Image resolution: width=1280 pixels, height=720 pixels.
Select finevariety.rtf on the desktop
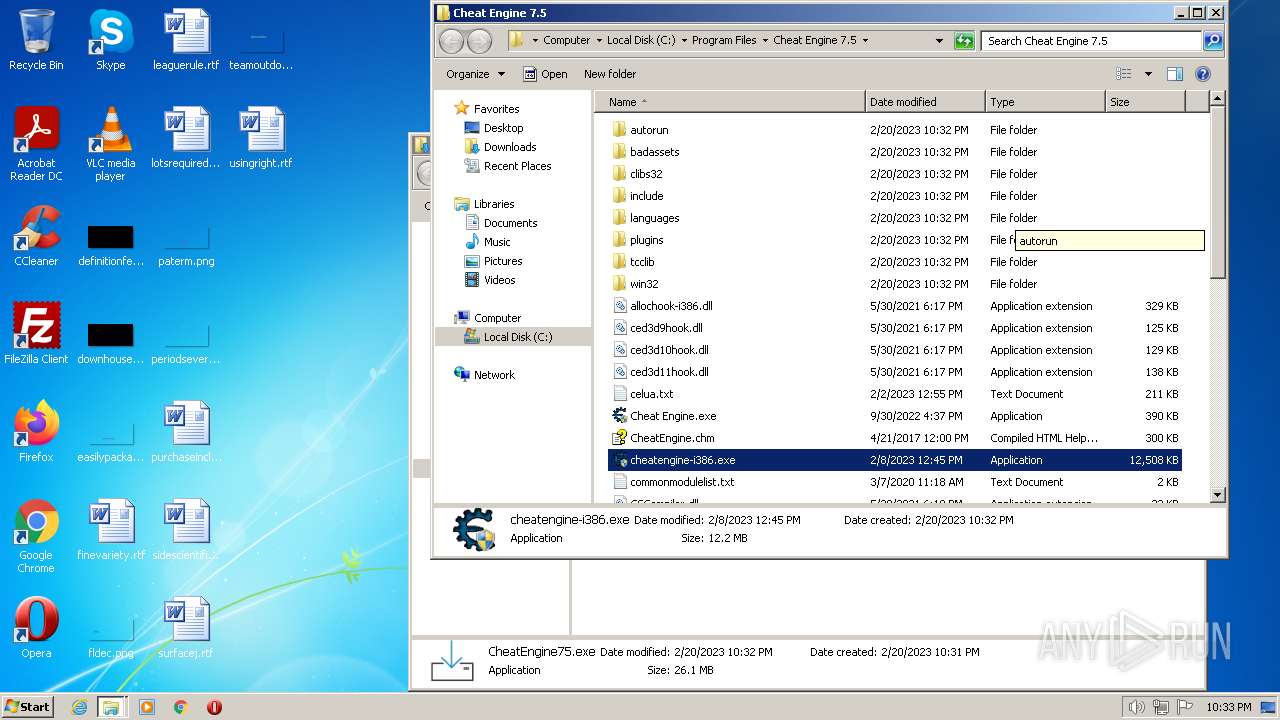pos(111,530)
